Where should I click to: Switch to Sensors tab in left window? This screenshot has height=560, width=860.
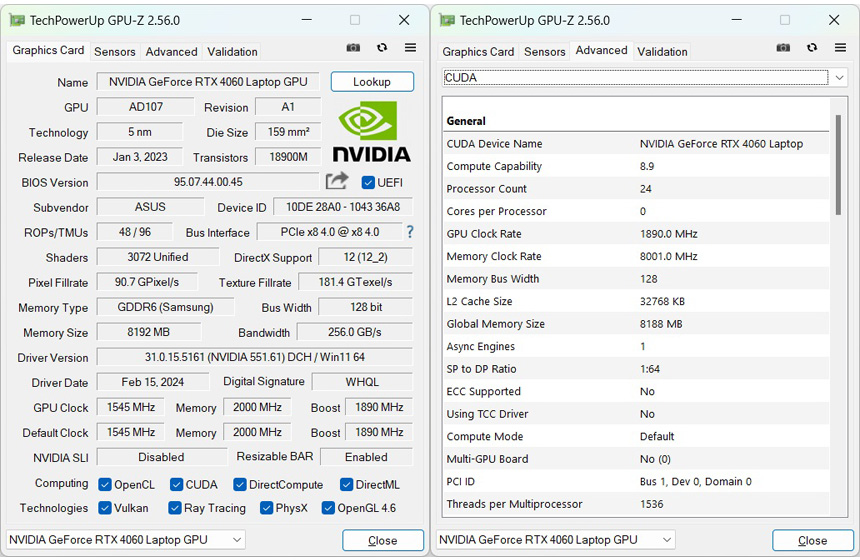115,52
